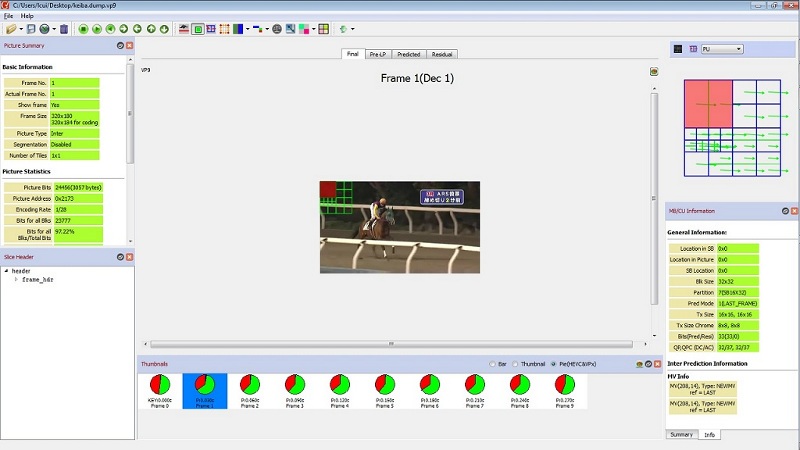Select the Thumbnail radio button option
The width and height of the screenshot is (800, 450).
(515, 364)
